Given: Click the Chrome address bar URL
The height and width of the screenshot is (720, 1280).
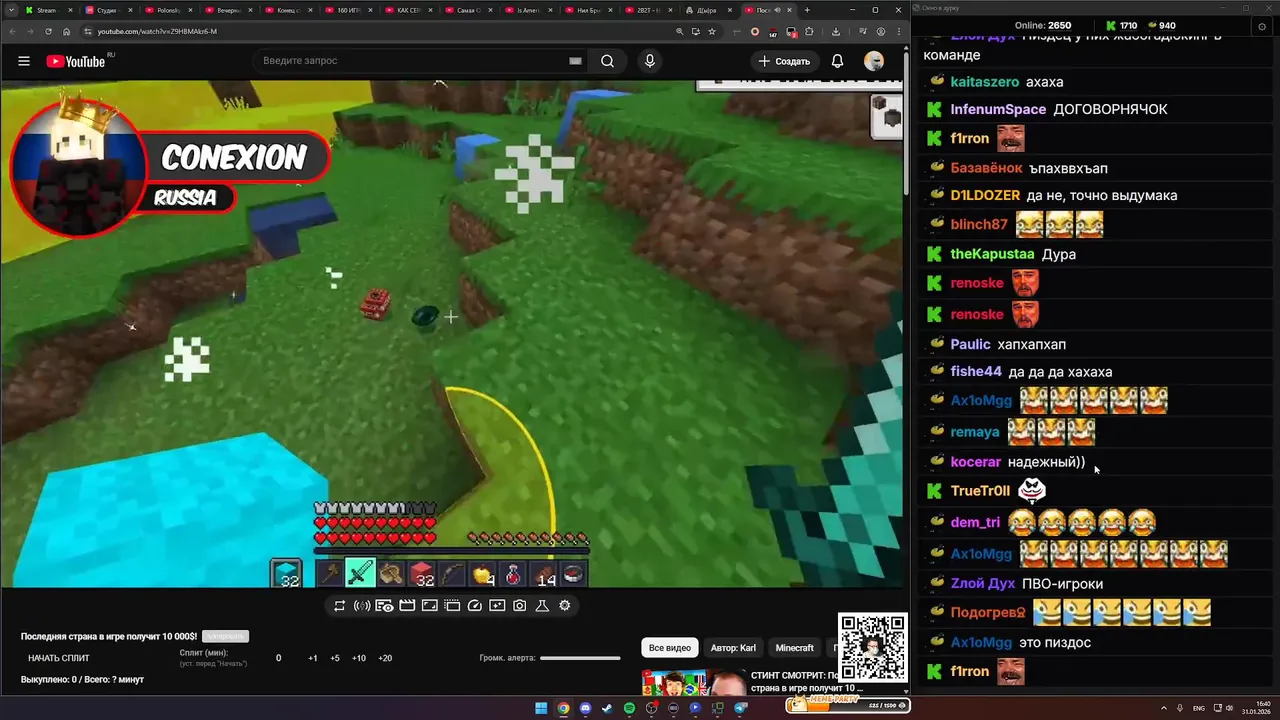Looking at the screenshot, I should point(158,31).
